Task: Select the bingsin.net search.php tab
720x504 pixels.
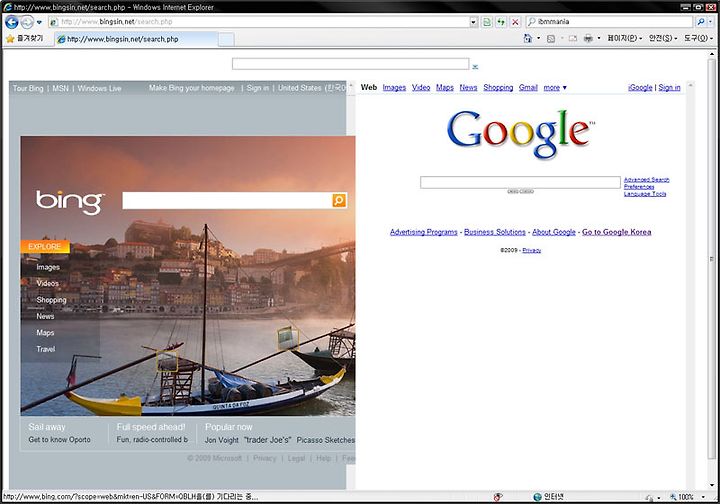Action: [135, 39]
